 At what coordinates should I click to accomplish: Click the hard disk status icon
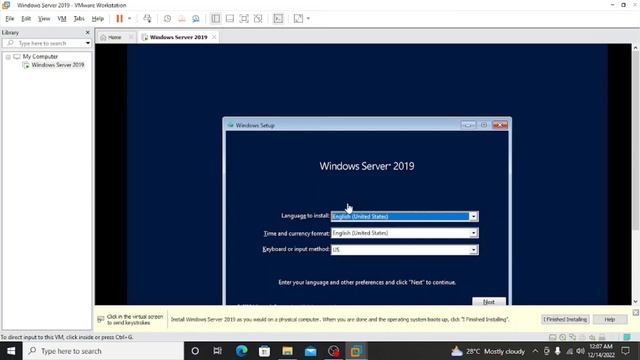point(553,337)
